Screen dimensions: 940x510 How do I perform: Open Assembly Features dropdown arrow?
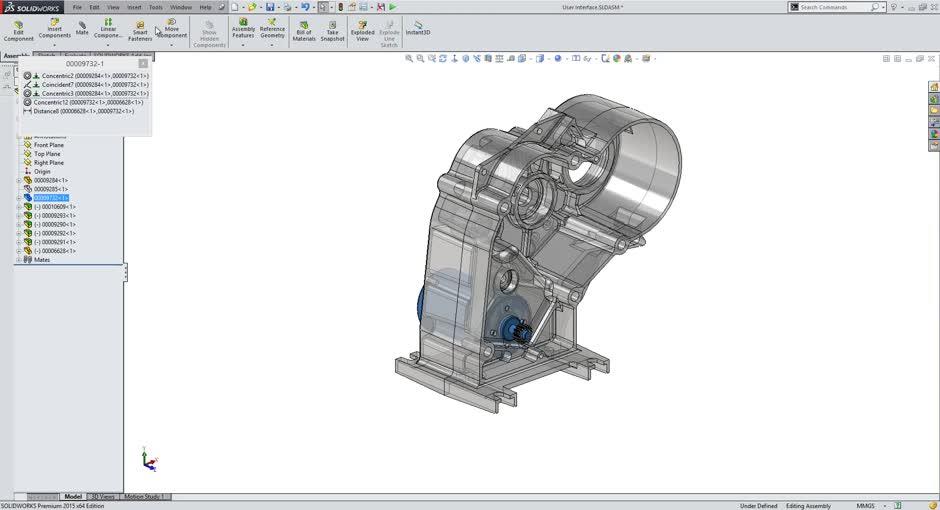click(243, 45)
